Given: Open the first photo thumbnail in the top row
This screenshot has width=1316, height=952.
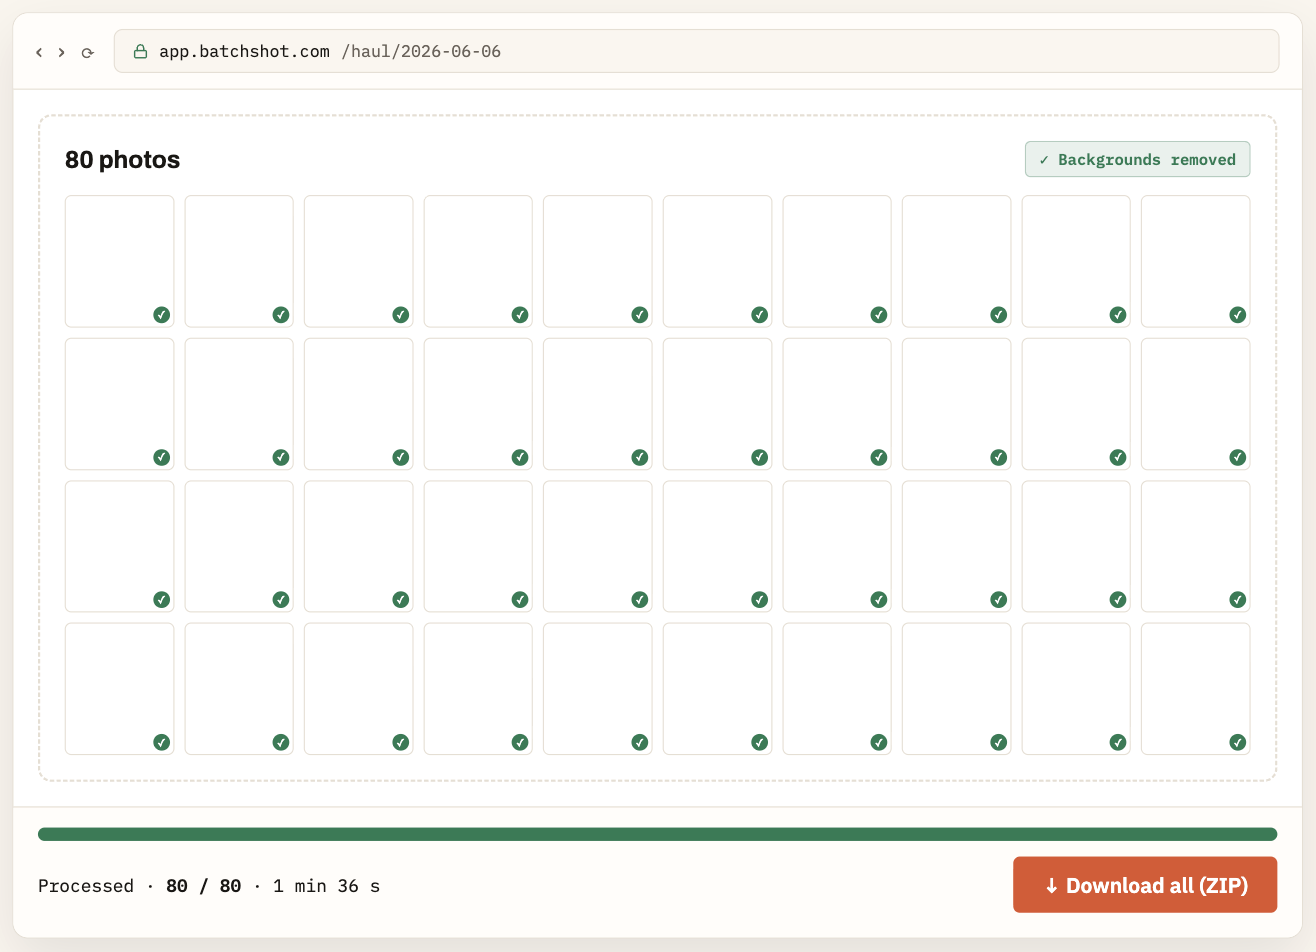Looking at the screenshot, I should (120, 261).
